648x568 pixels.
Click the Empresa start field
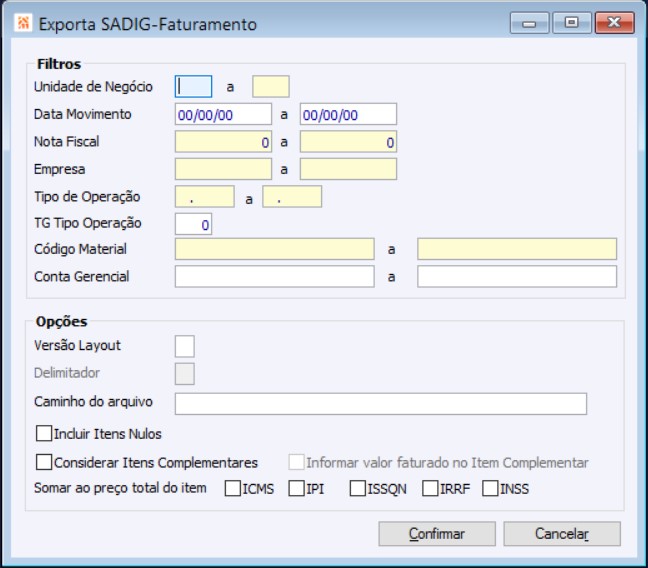tap(223, 169)
